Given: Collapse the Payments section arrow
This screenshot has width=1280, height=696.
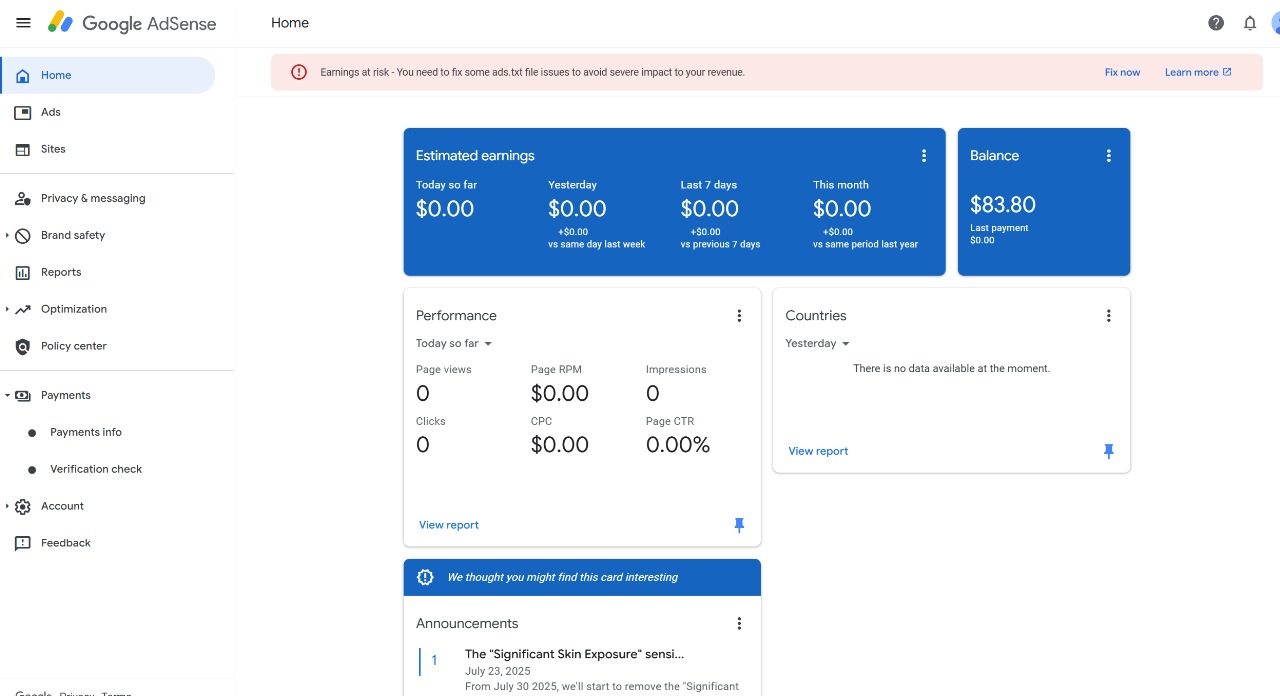Looking at the screenshot, I should [x=7, y=395].
